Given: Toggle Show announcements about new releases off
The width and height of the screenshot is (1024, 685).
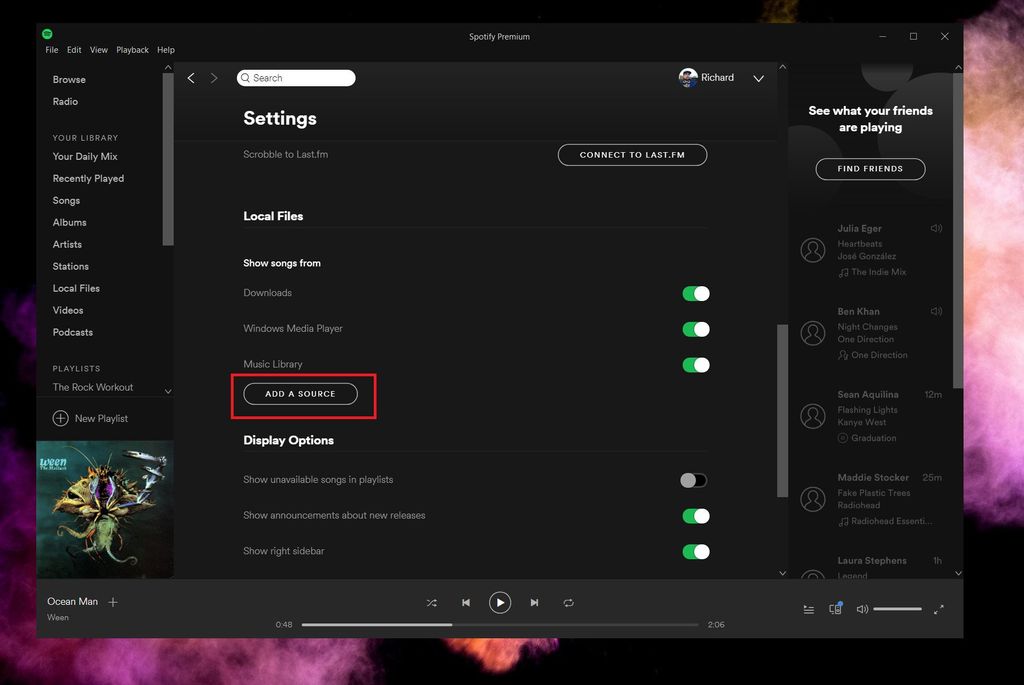Looking at the screenshot, I should (x=696, y=515).
